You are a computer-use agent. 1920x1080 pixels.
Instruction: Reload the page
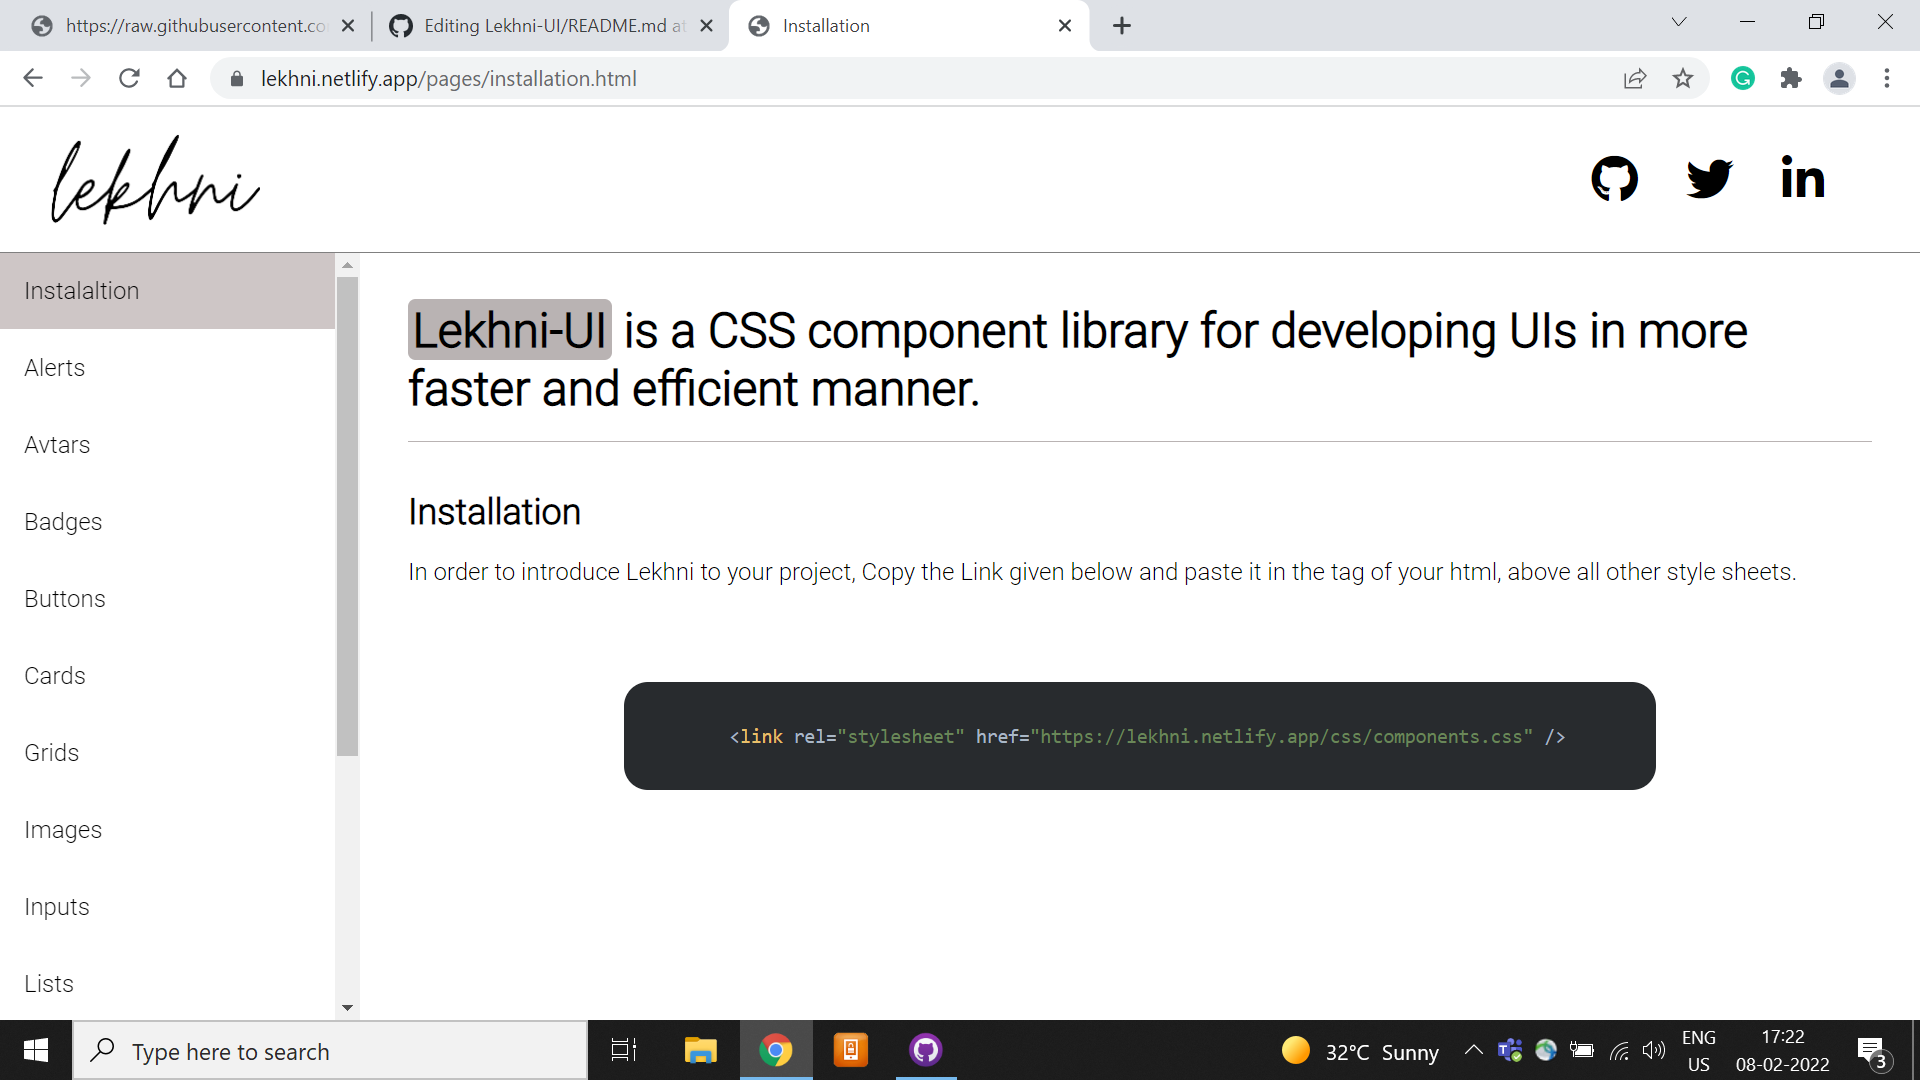pos(129,78)
